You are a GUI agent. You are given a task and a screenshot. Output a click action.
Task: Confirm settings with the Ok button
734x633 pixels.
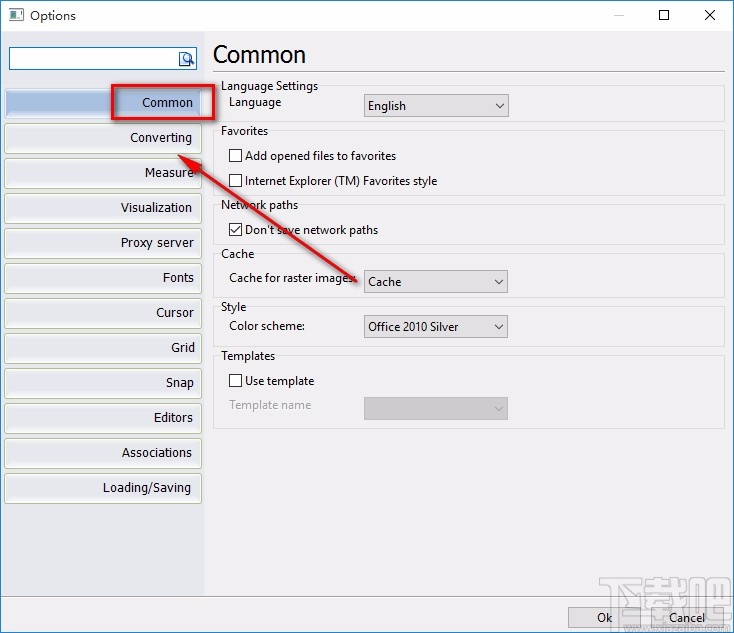coord(604,618)
